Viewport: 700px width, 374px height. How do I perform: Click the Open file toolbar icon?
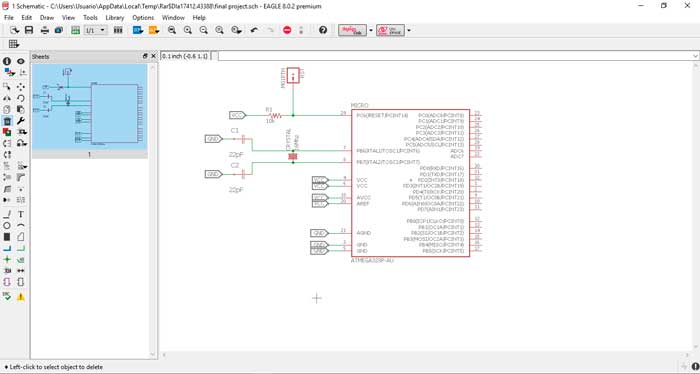[15, 30]
